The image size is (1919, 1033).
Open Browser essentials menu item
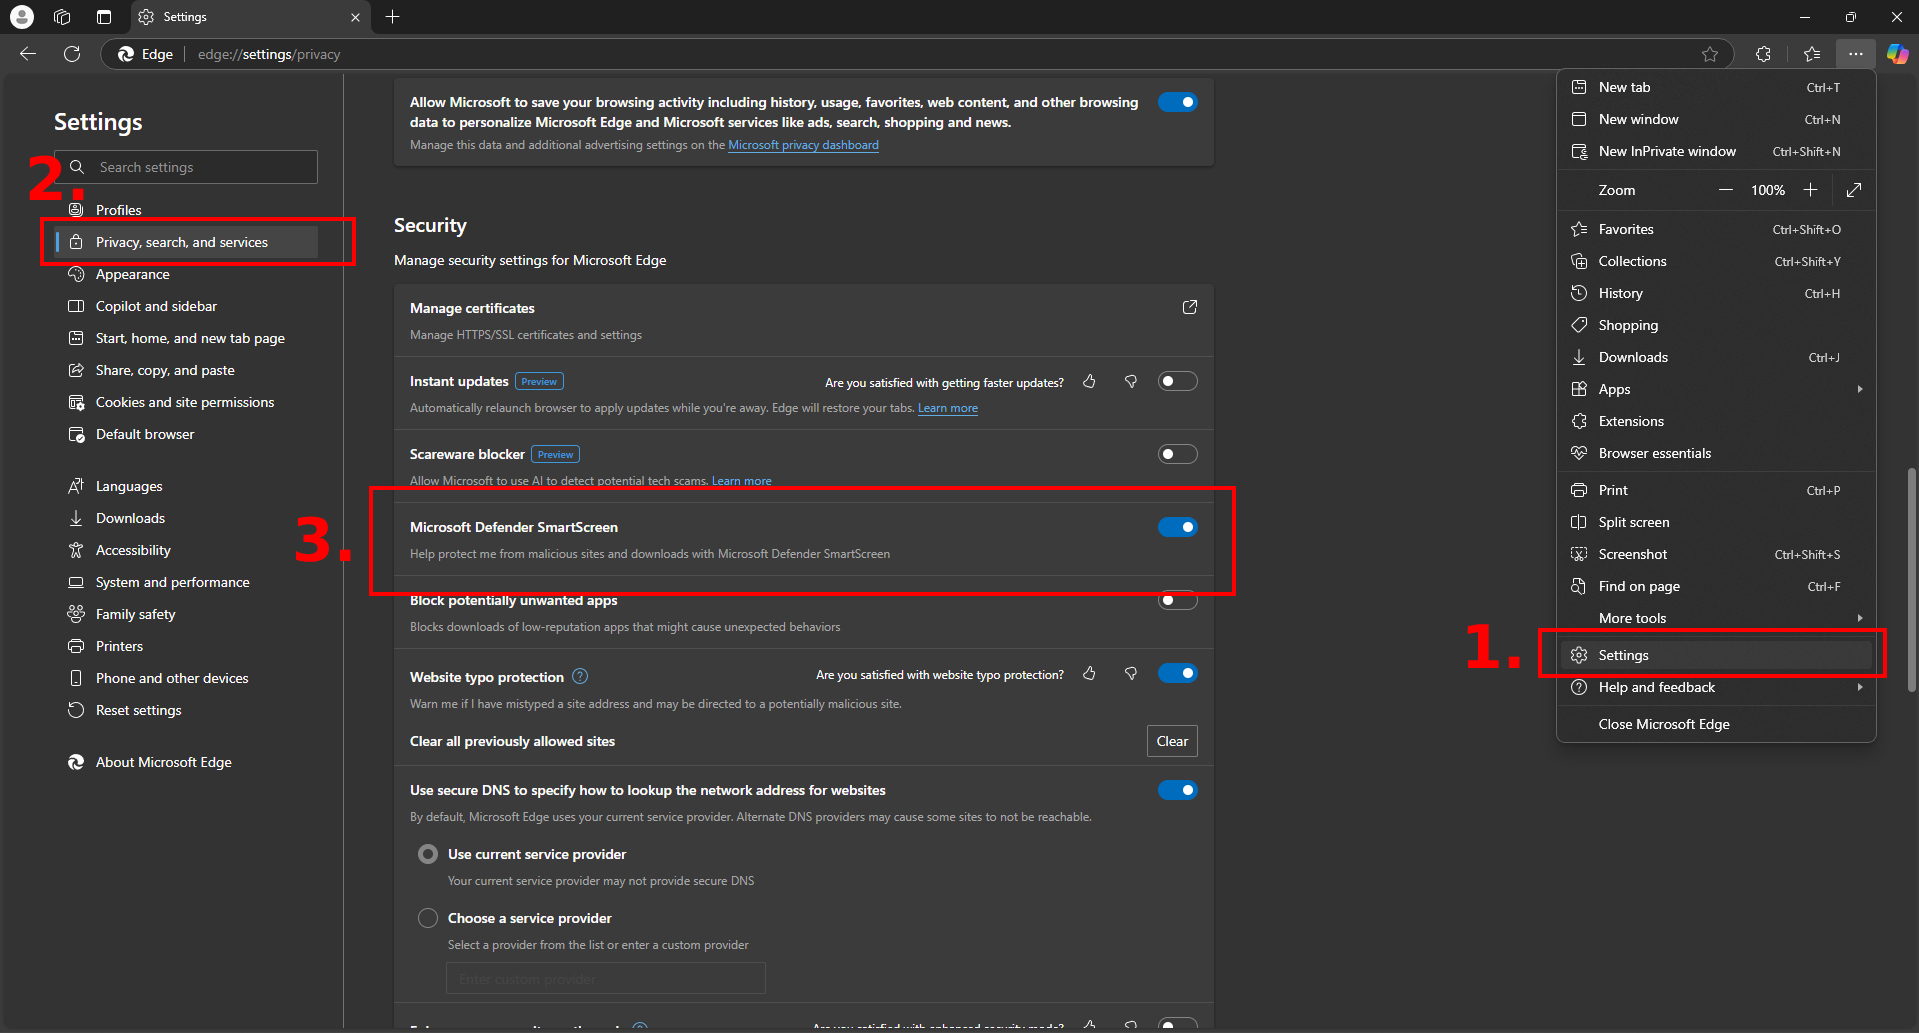pos(1716,453)
